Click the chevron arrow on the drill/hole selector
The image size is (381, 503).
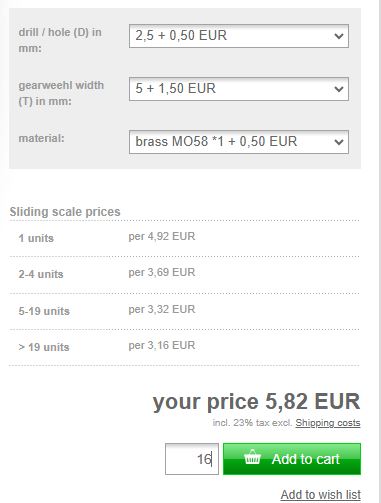click(339, 36)
